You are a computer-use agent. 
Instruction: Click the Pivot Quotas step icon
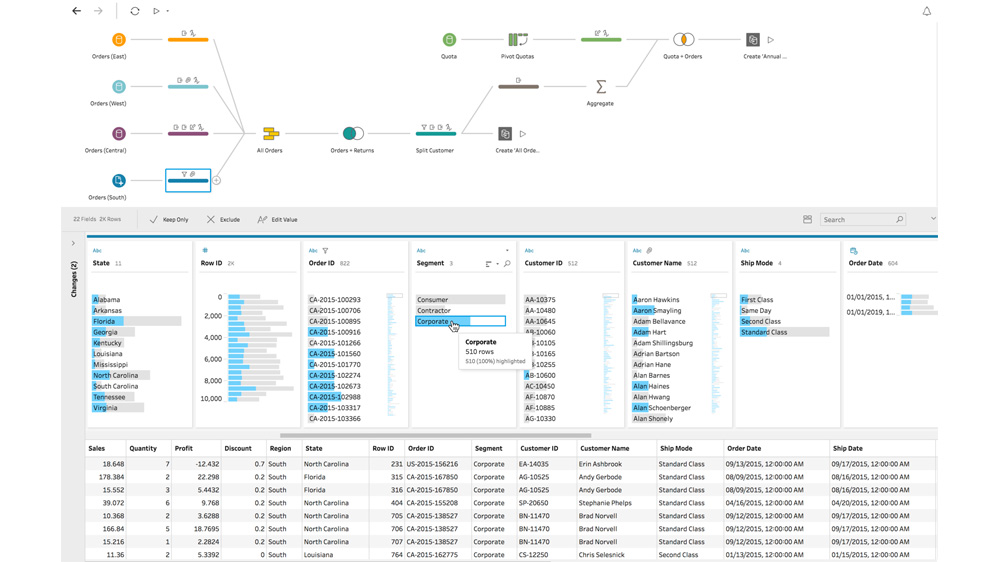coord(518,40)
